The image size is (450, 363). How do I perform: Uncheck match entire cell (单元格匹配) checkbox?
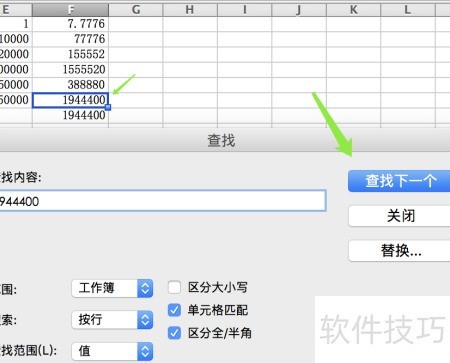174,310
